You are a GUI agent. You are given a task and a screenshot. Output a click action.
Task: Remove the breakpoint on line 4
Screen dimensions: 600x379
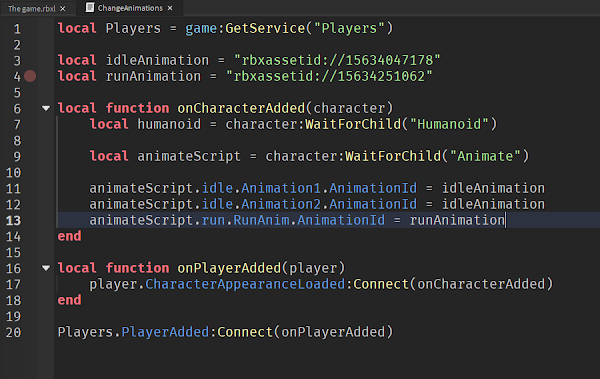pos(30,76)
